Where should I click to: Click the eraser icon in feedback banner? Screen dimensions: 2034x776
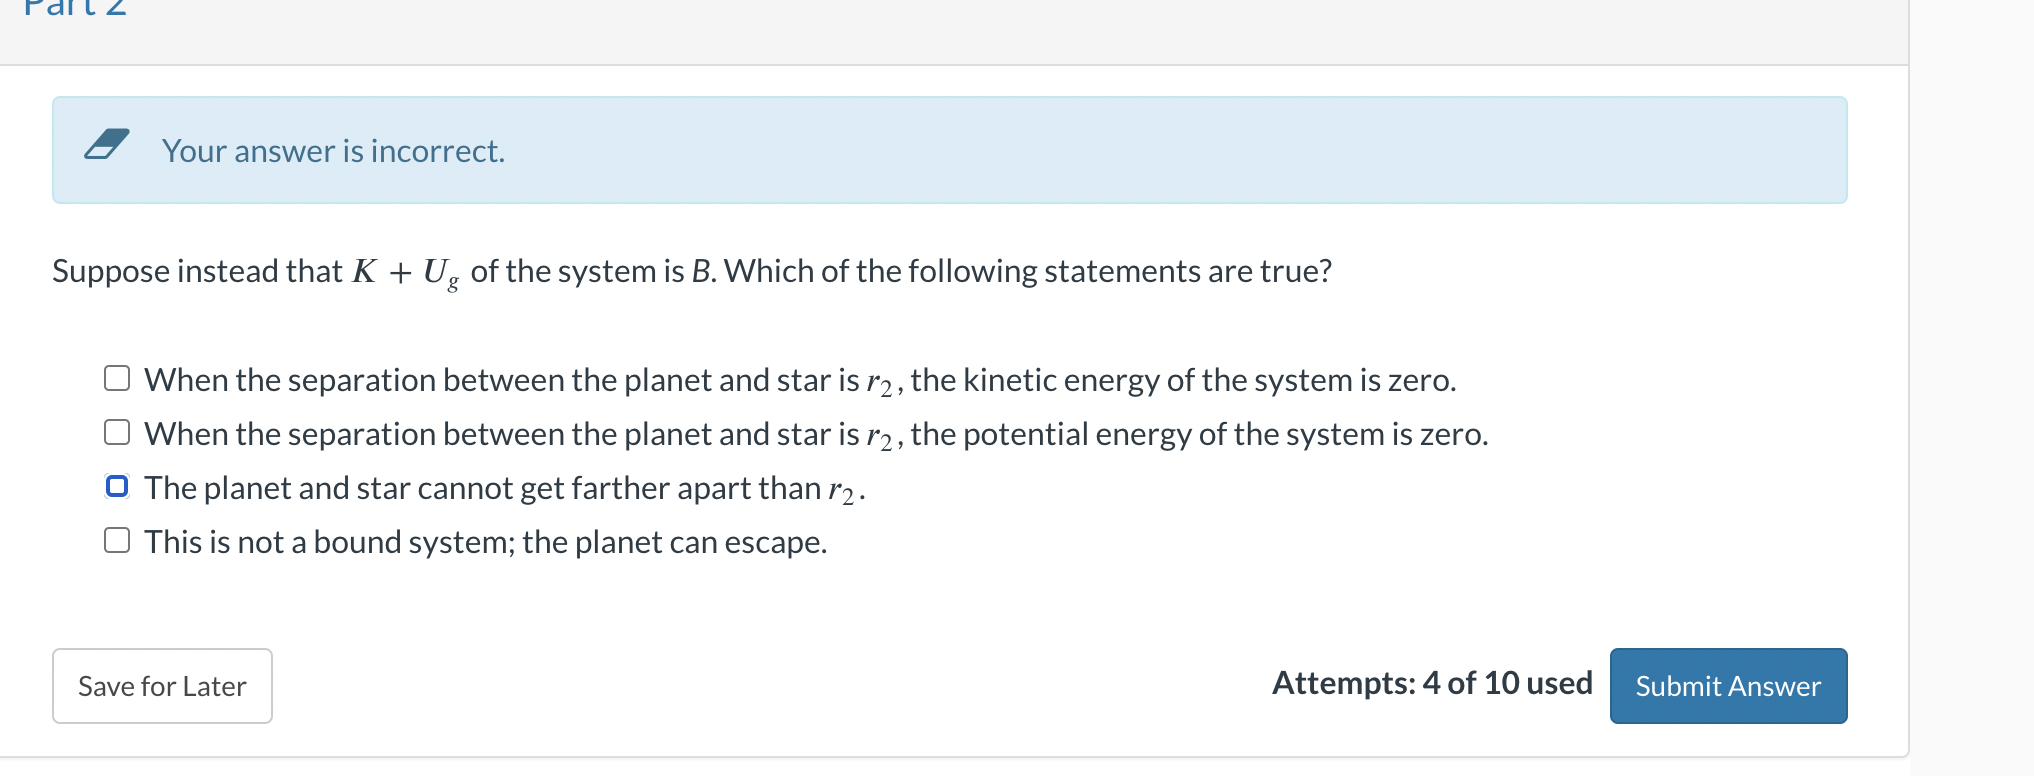click(106, 146)
